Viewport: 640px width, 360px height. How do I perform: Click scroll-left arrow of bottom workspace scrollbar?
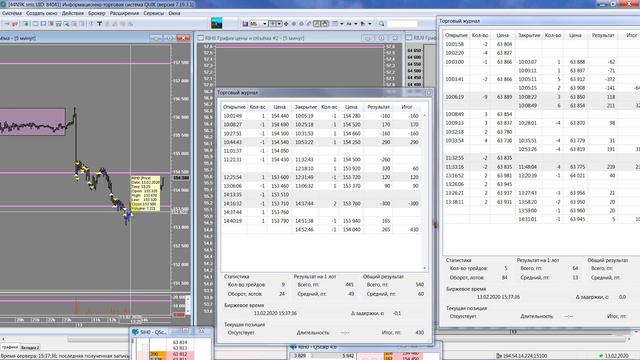[3, 339]
